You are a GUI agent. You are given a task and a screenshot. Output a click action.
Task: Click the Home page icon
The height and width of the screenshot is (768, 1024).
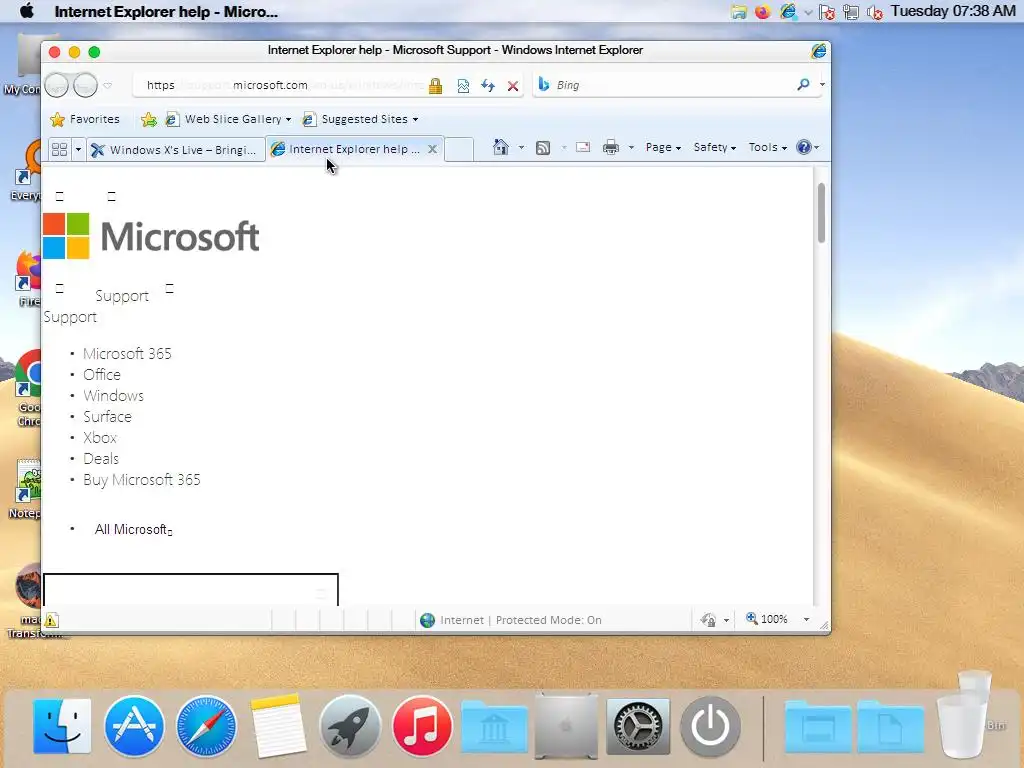501,147
